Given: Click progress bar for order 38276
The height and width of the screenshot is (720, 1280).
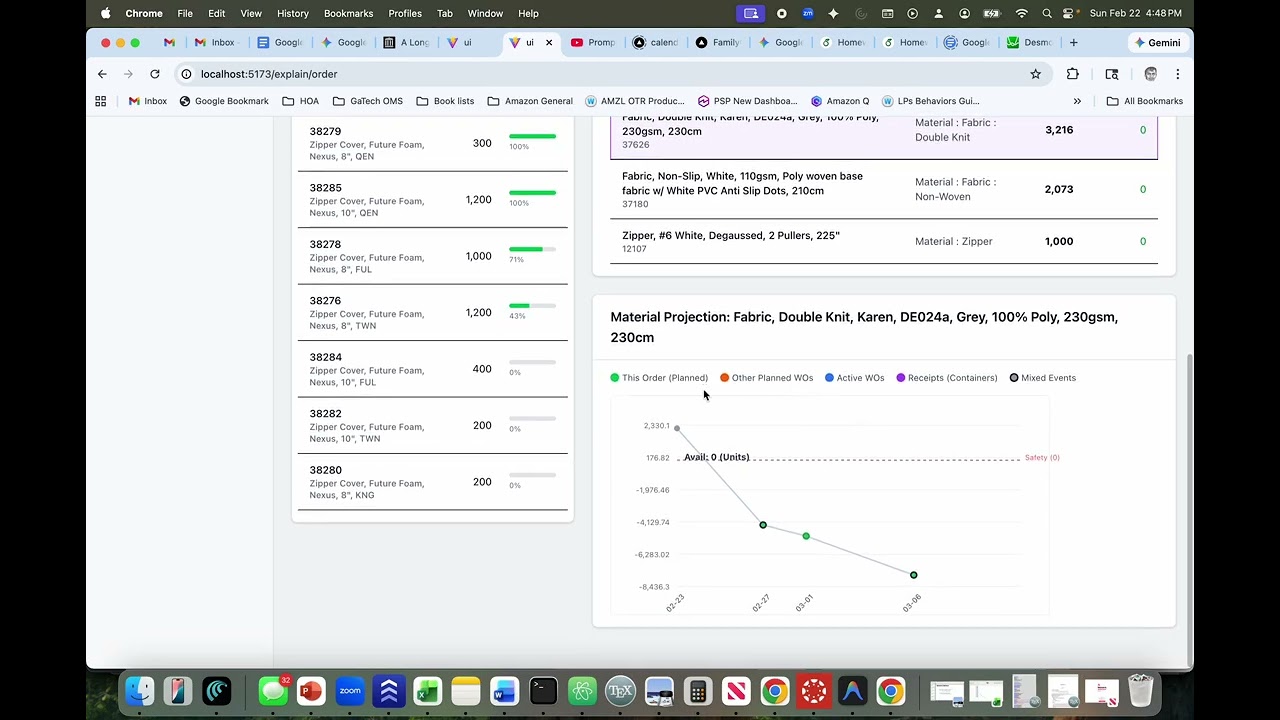Looking at the screenshot, I should pos(532,305).
